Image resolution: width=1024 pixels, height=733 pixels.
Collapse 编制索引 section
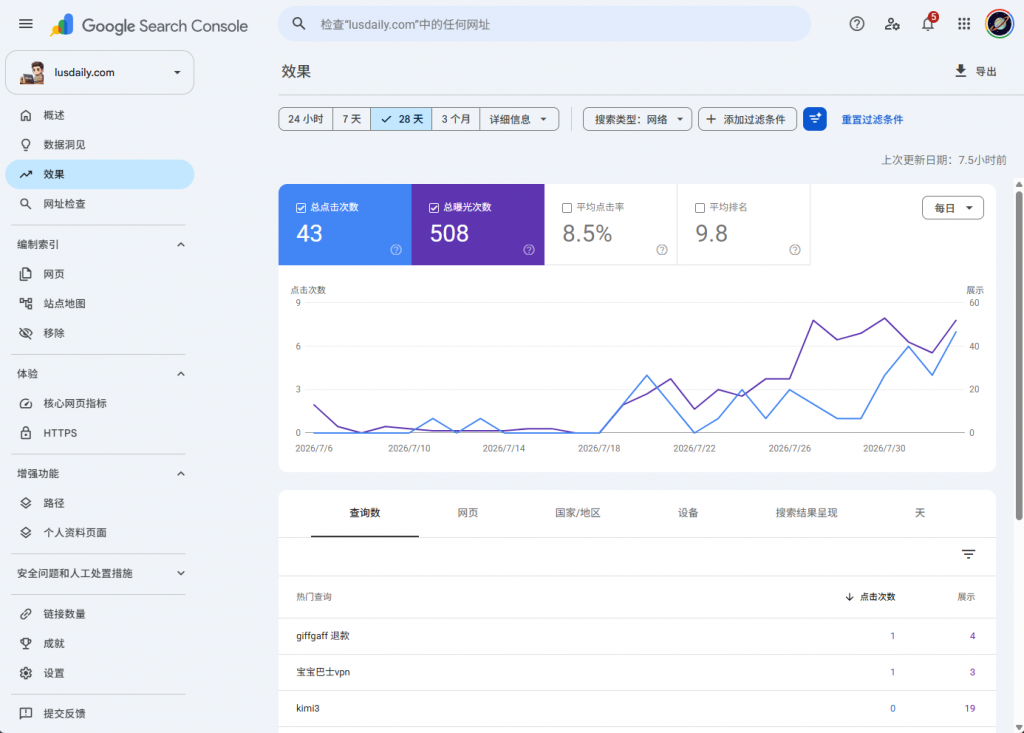[x=181, y=244]
